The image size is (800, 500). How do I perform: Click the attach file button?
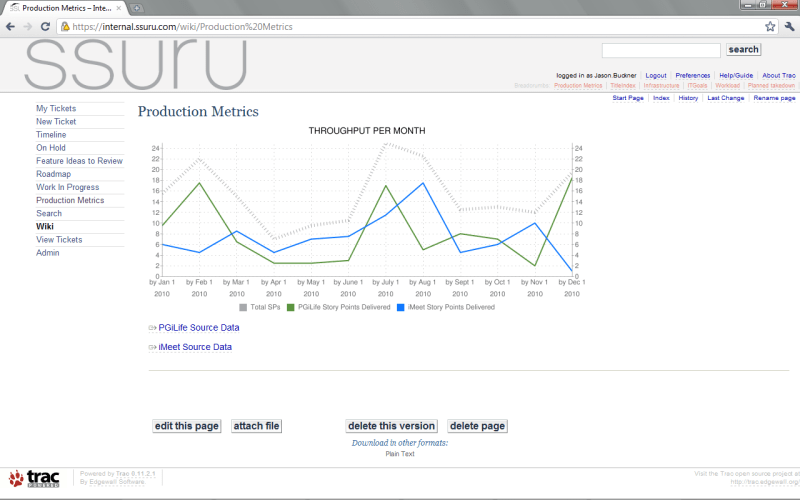pos(257,426)
